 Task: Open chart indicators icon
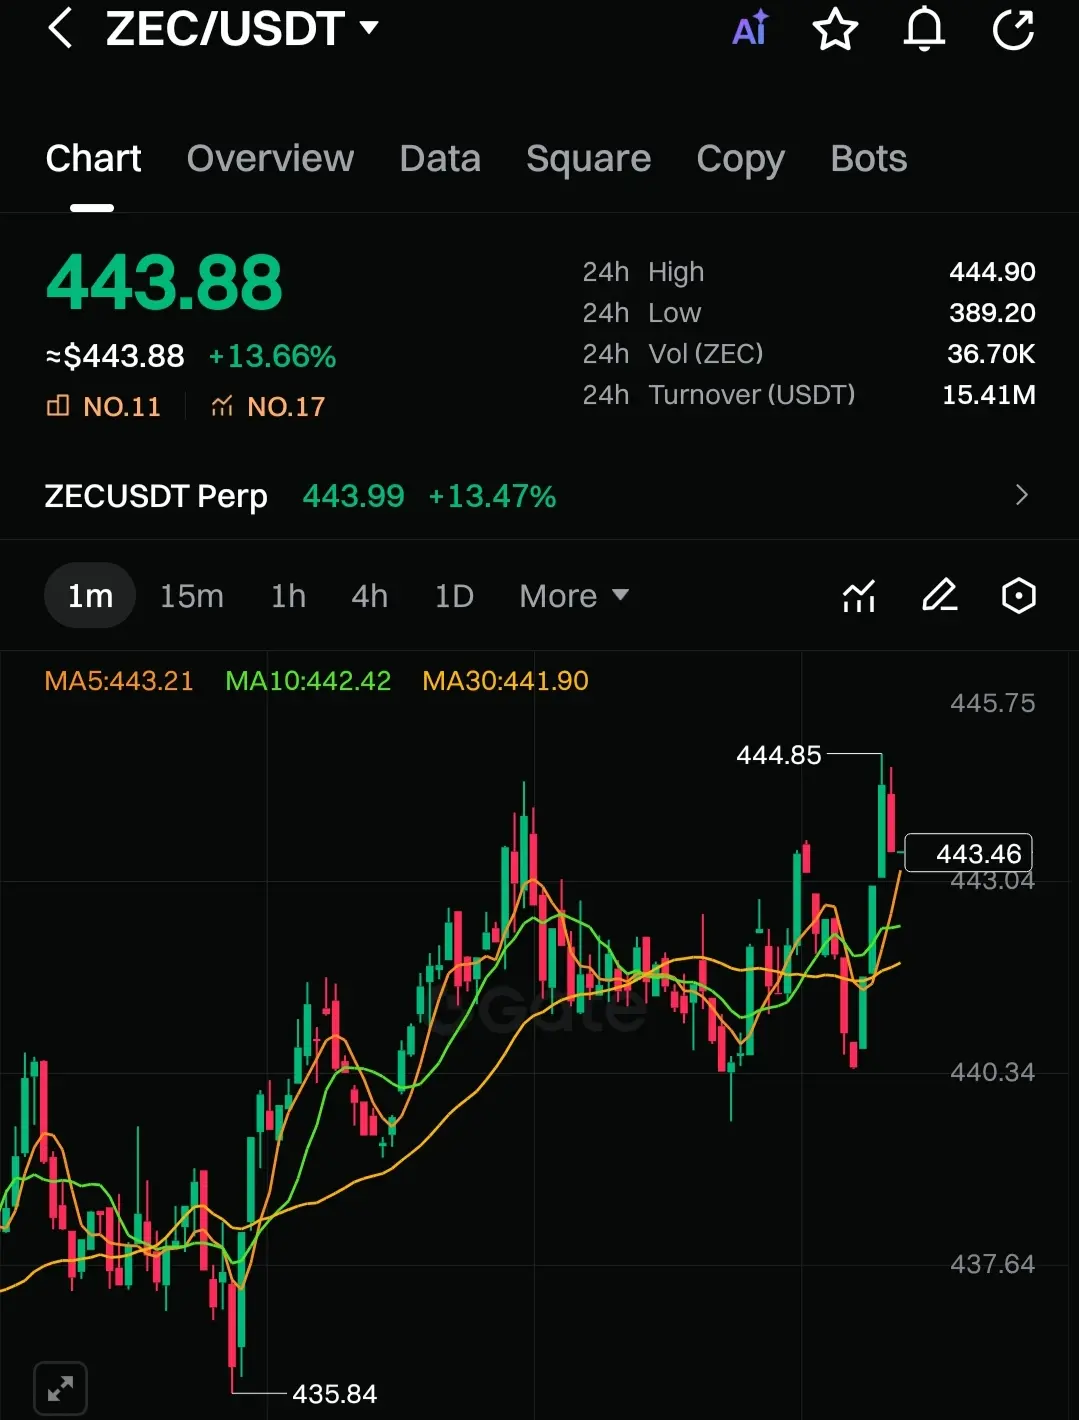[858, 596]
